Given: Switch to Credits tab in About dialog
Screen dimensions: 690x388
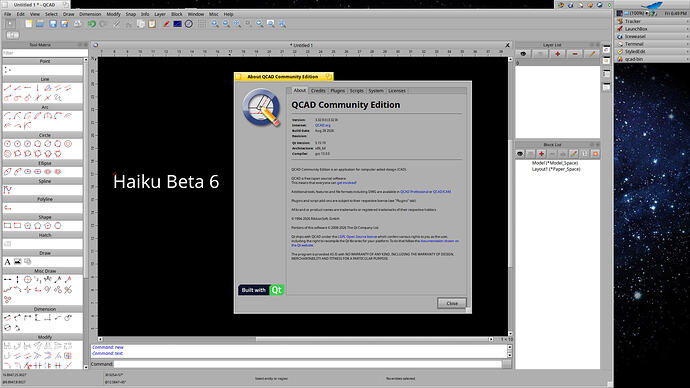Looking at the screenshot, I should (x=318, y=91).
